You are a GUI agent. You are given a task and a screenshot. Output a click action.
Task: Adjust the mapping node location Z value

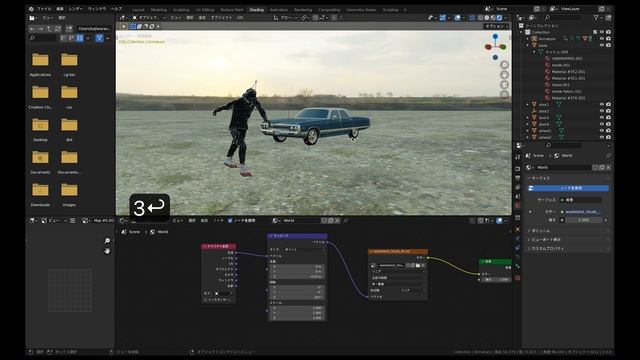(x=298, y=277)
